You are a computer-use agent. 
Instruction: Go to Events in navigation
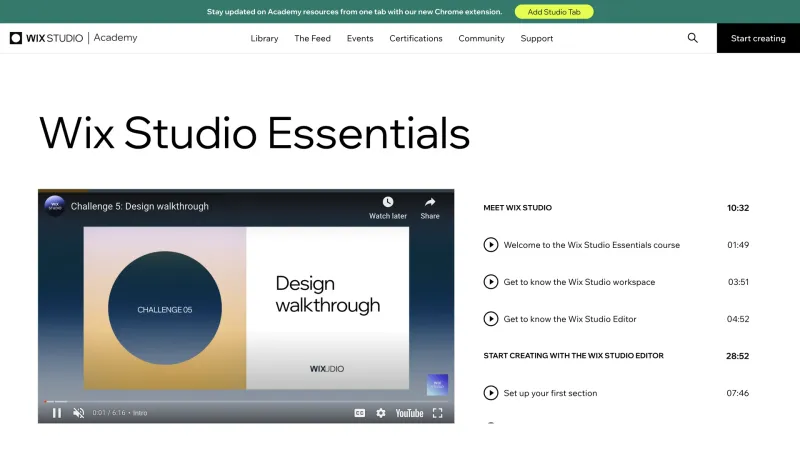pos(360,38)
